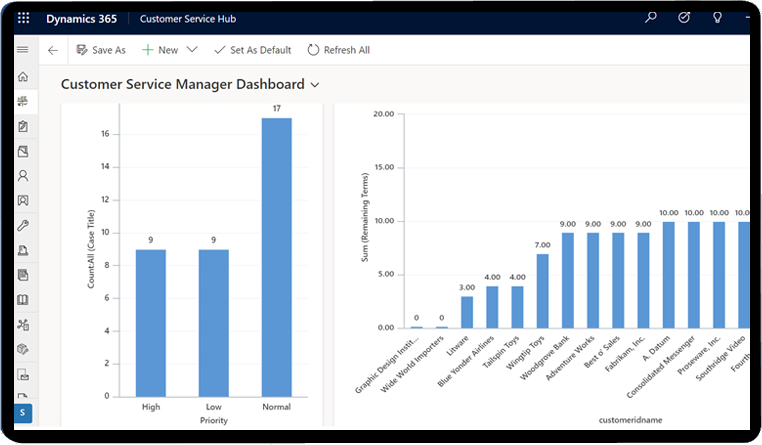
Task: Click the Refresh All label
Action: pyautogui.click(x=347, y=50)
